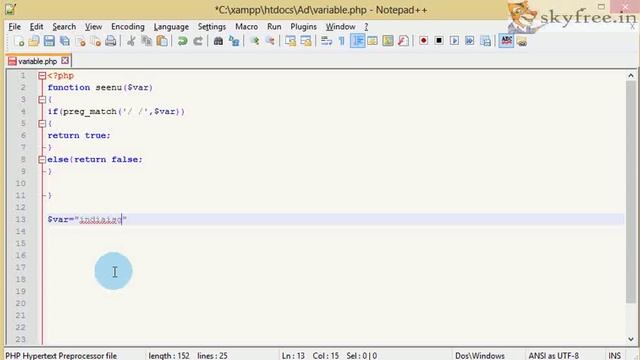Zoom in using toolbar icon
640x360 pixels.
[254, 41]
